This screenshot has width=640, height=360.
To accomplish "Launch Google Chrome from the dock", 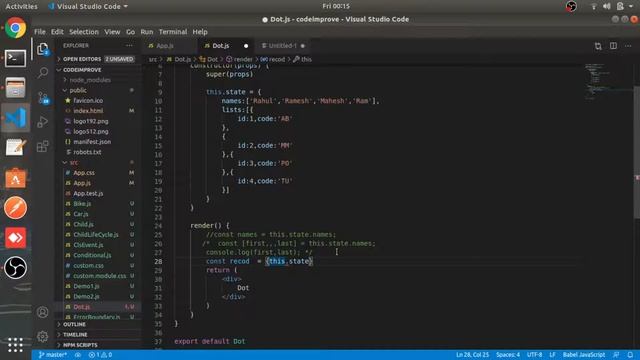I will tap(16, 28).
